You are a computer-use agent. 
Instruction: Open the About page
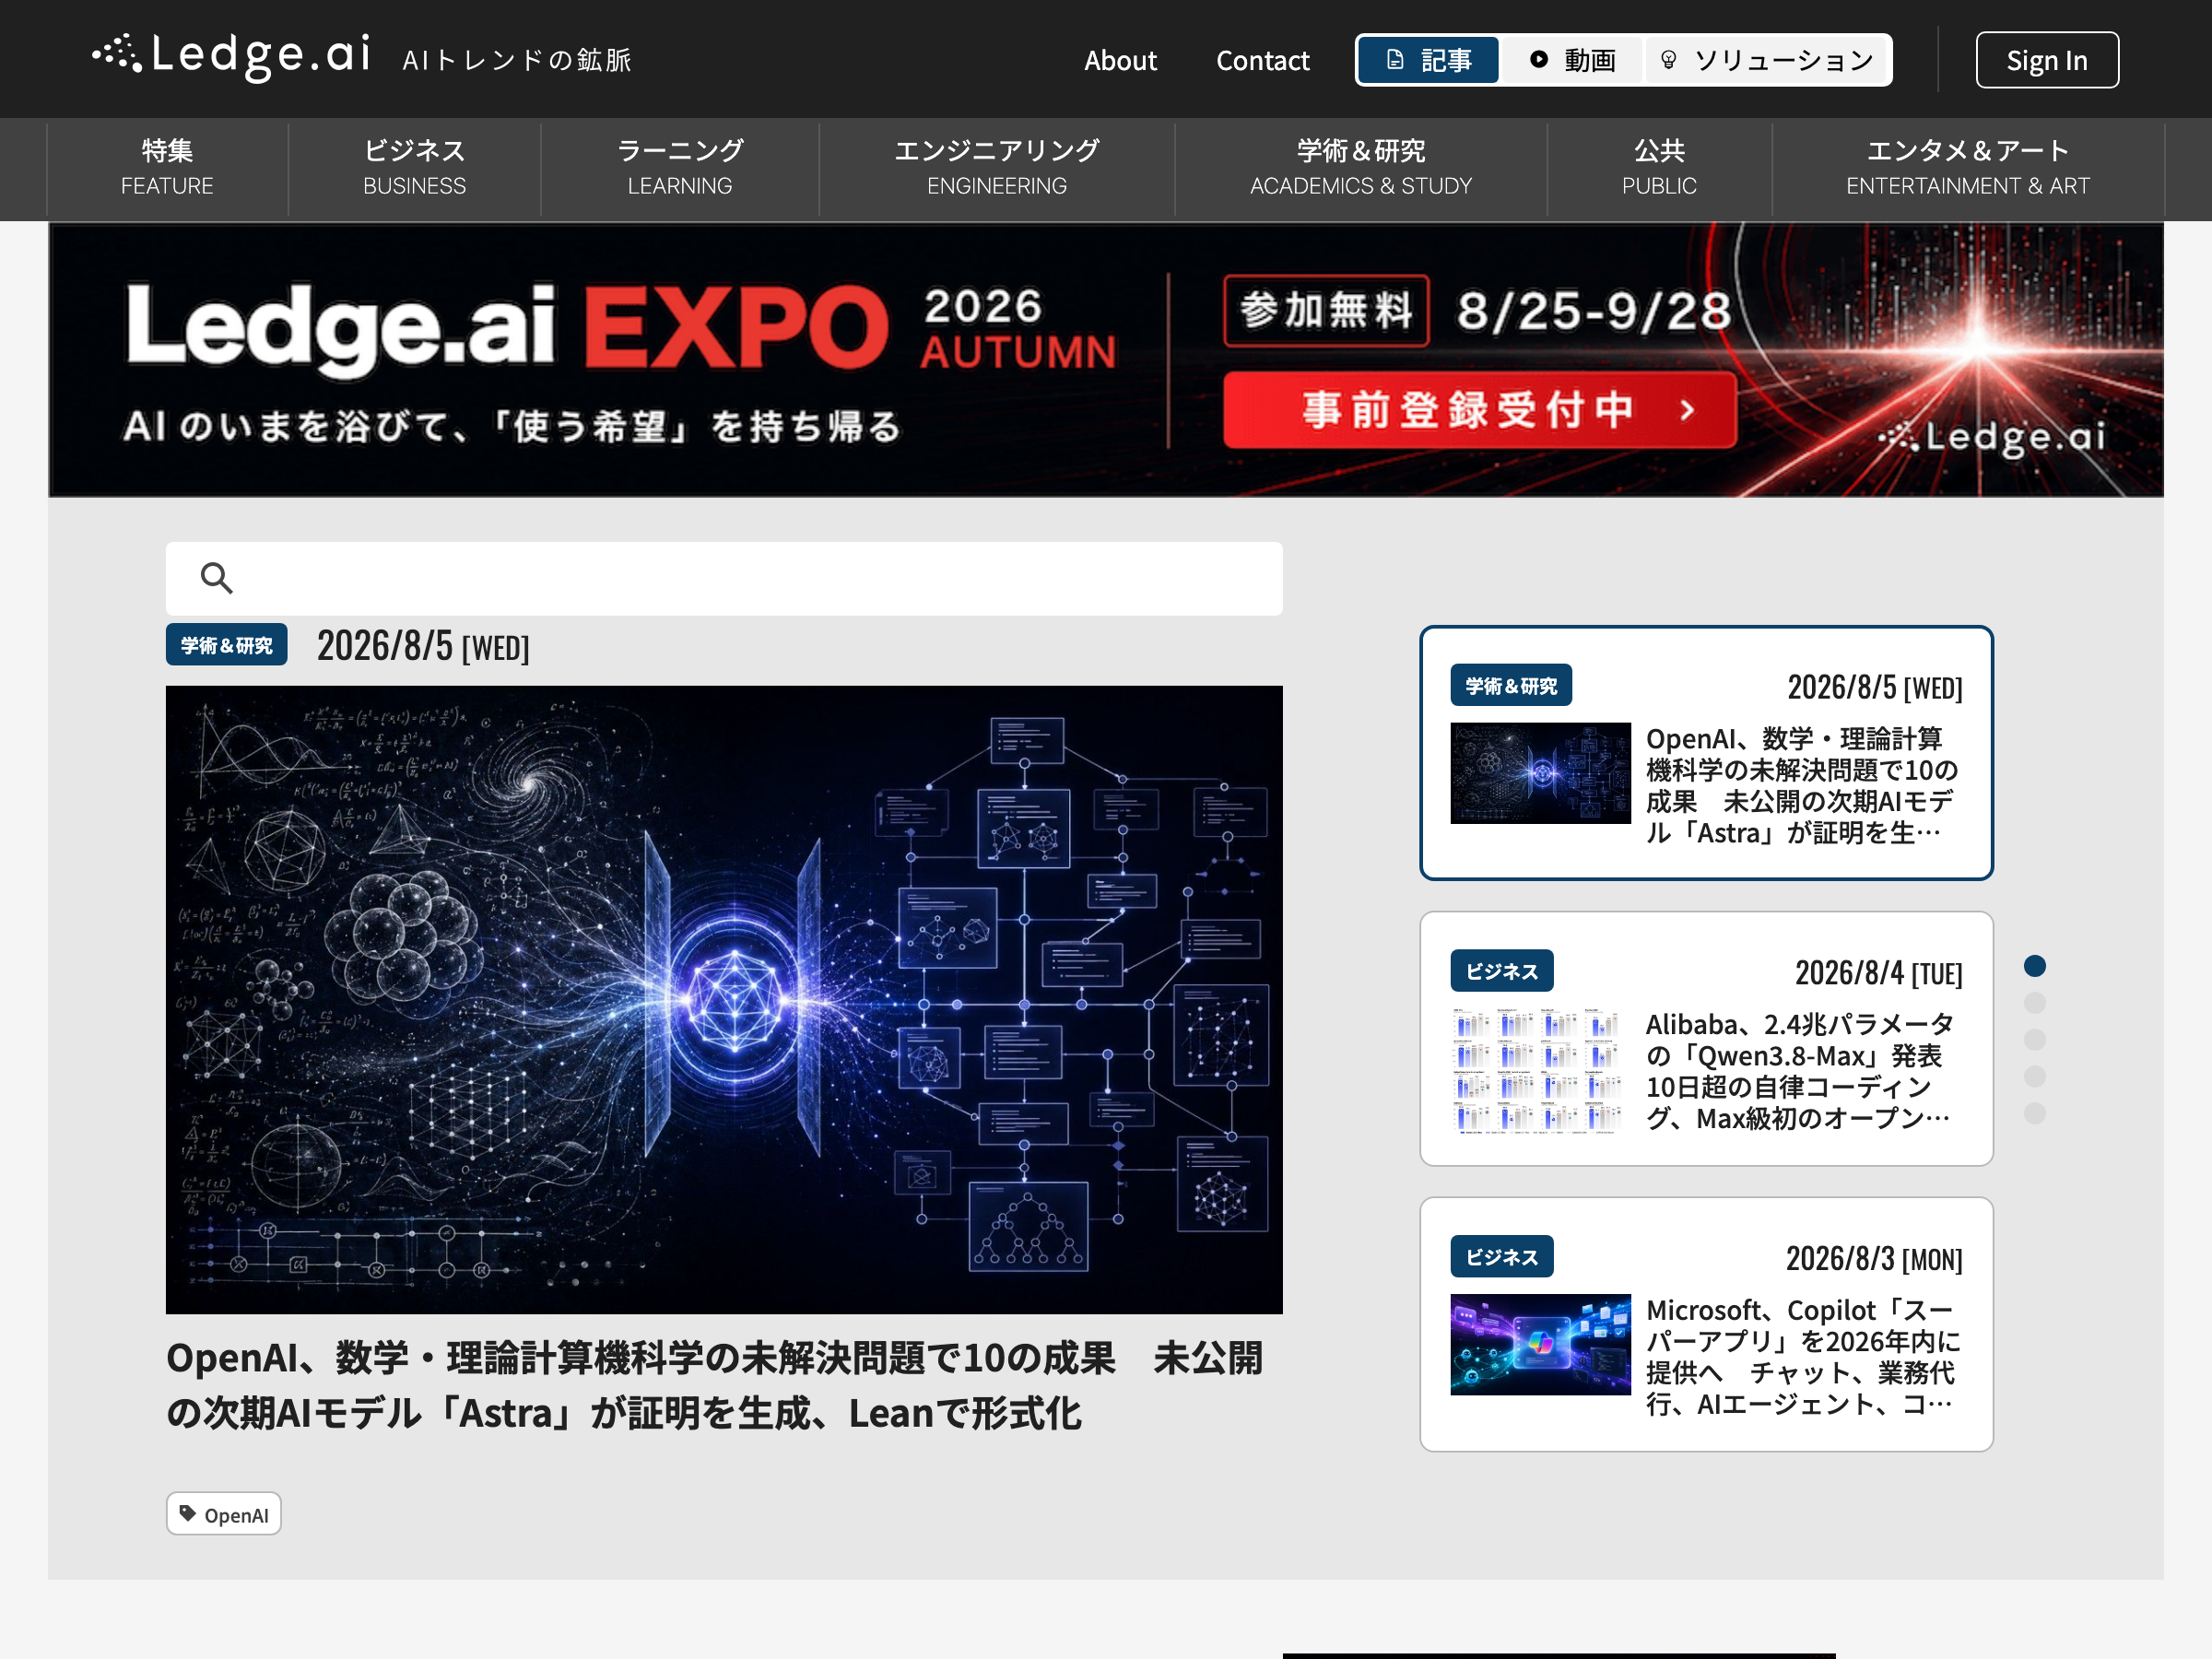pyautogui.click(x=1120, y=60)
